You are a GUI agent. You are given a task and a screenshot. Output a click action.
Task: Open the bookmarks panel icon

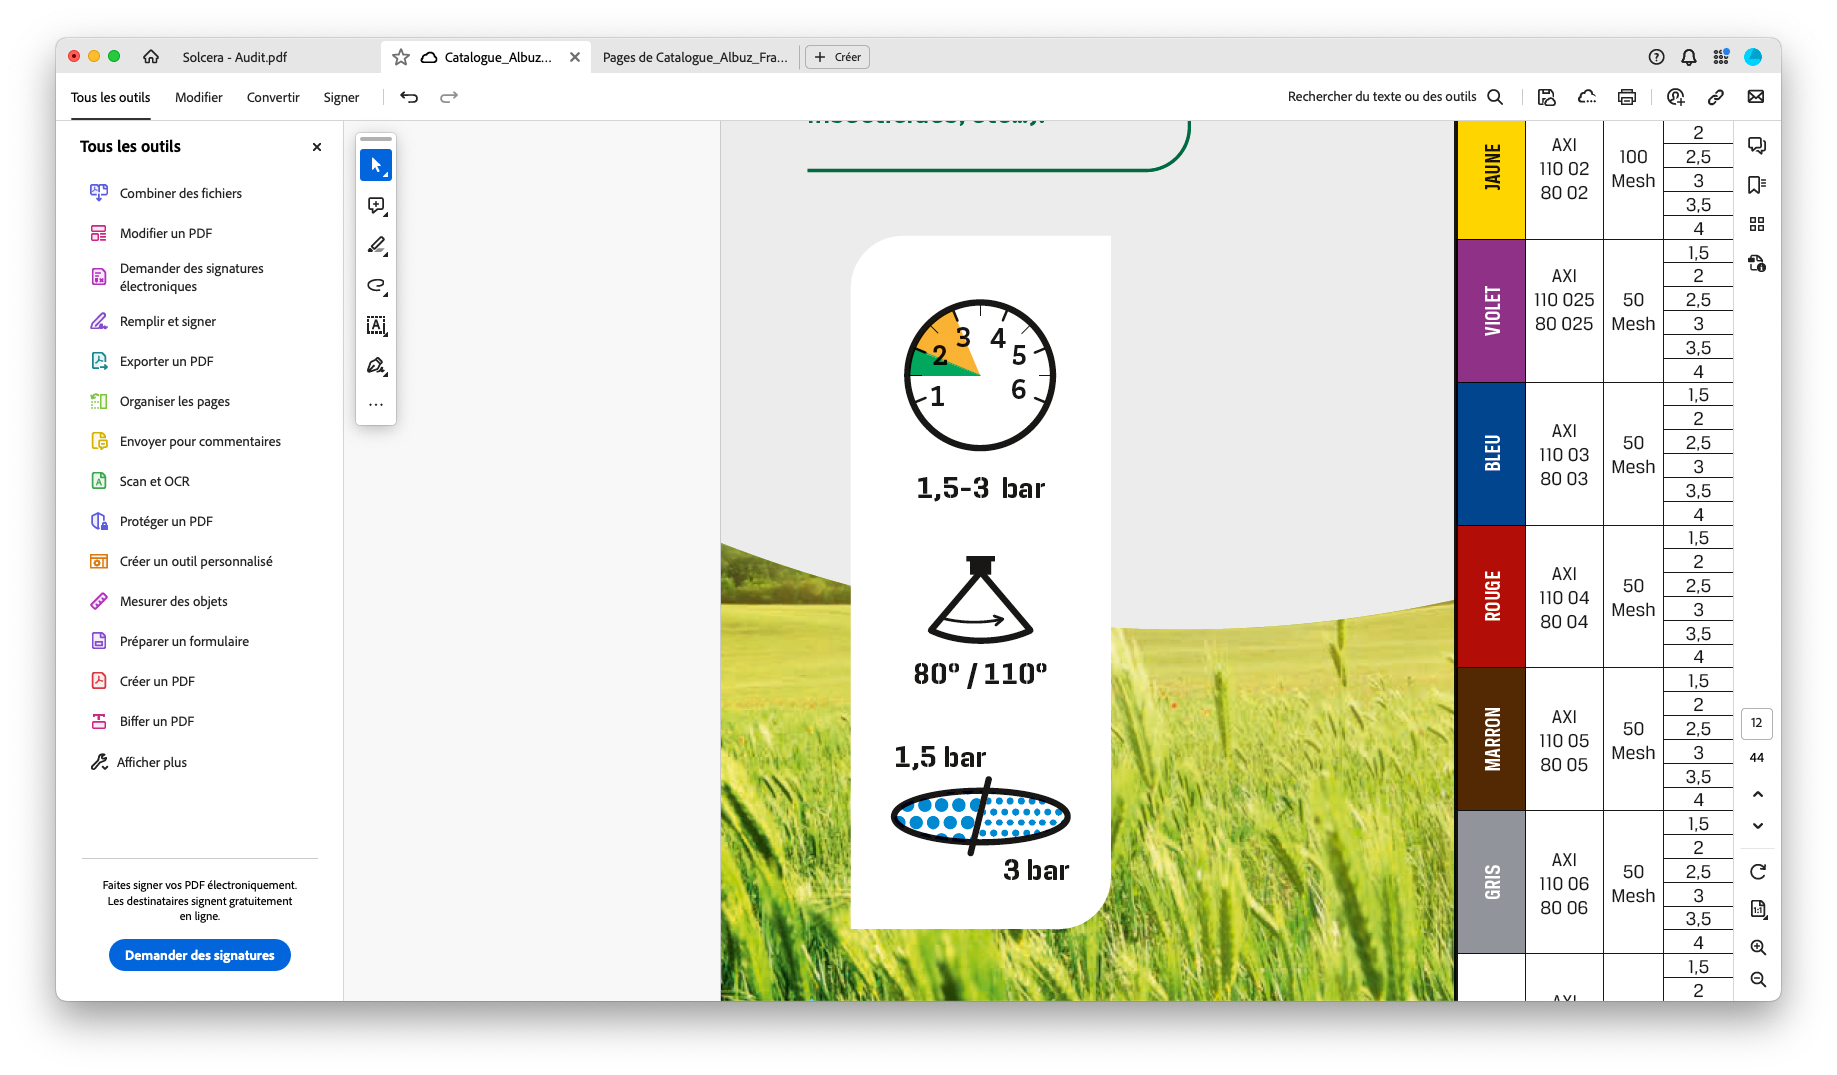click(1757, 185)
